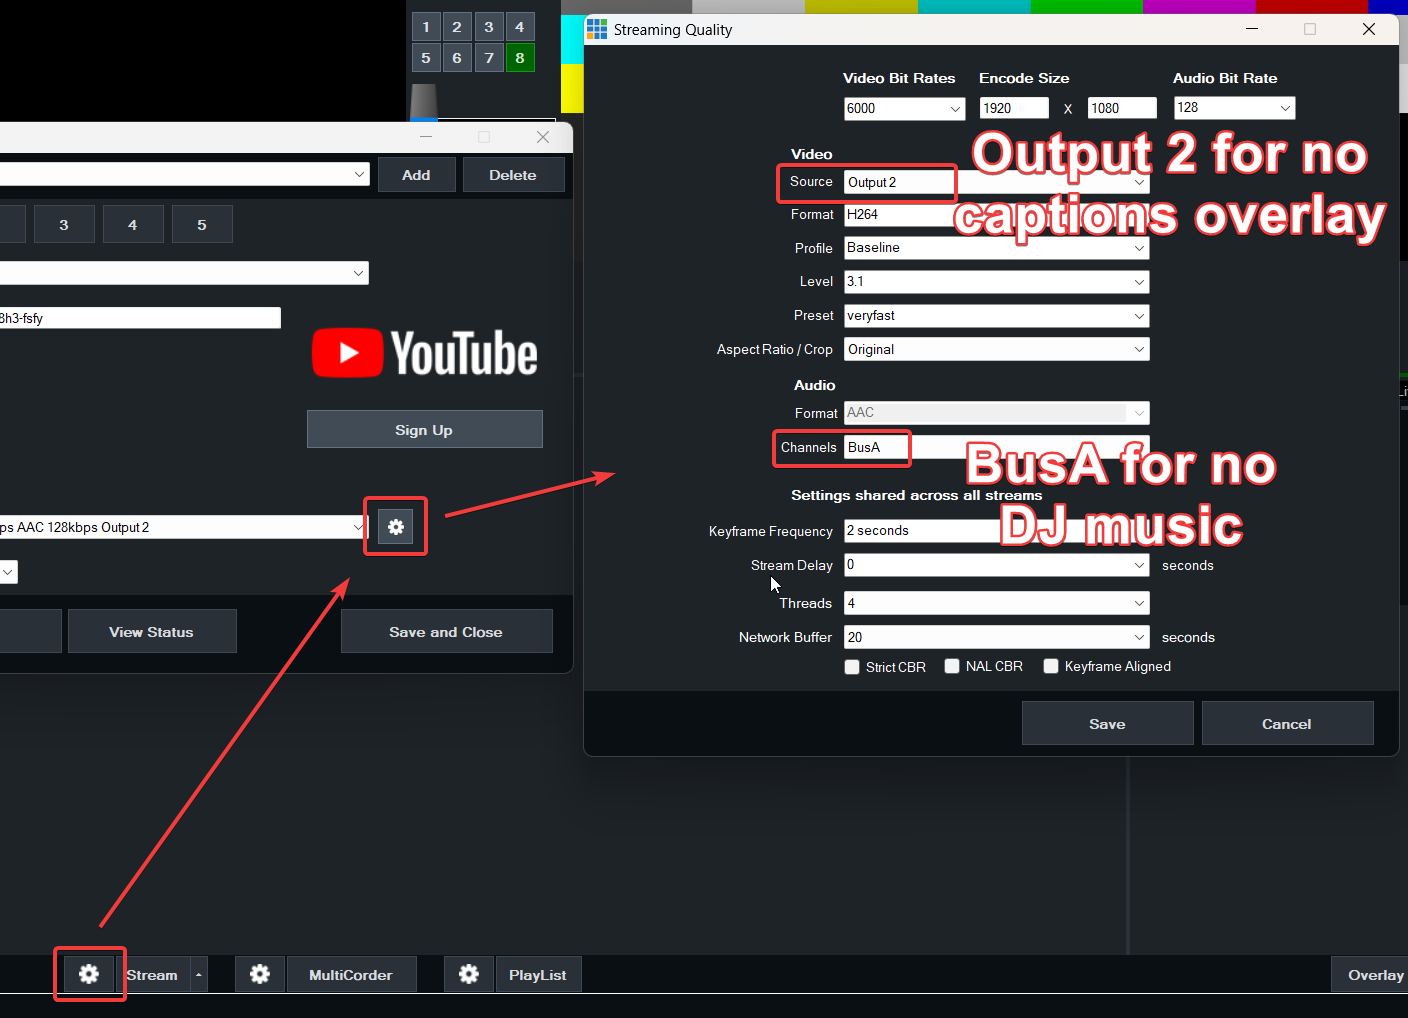Expand the Stream button arrow menu

pos(199,974)
